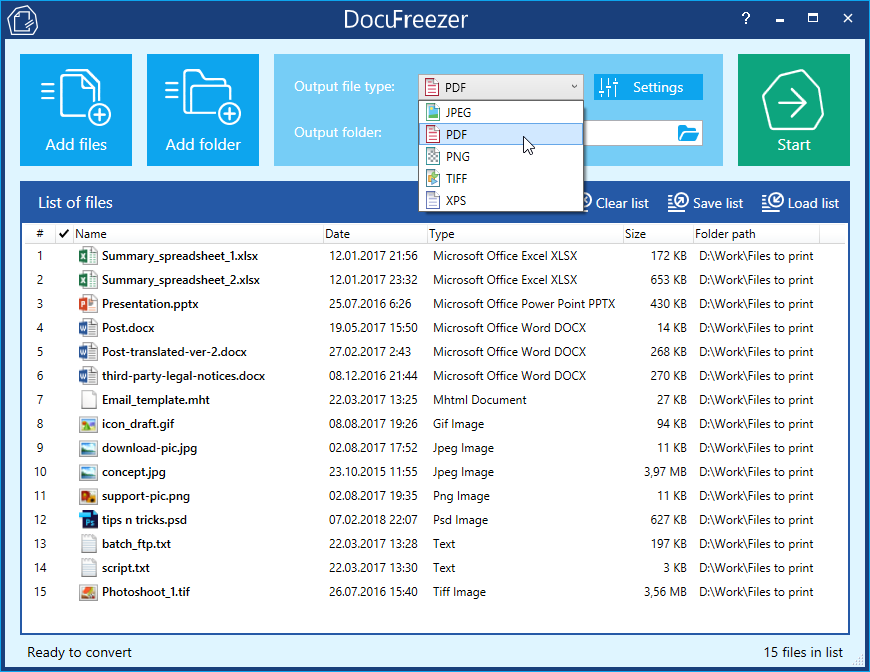Click the DocuFreezer logo icon
This screenshot has width=870, height=672.
tap(22, 19)
